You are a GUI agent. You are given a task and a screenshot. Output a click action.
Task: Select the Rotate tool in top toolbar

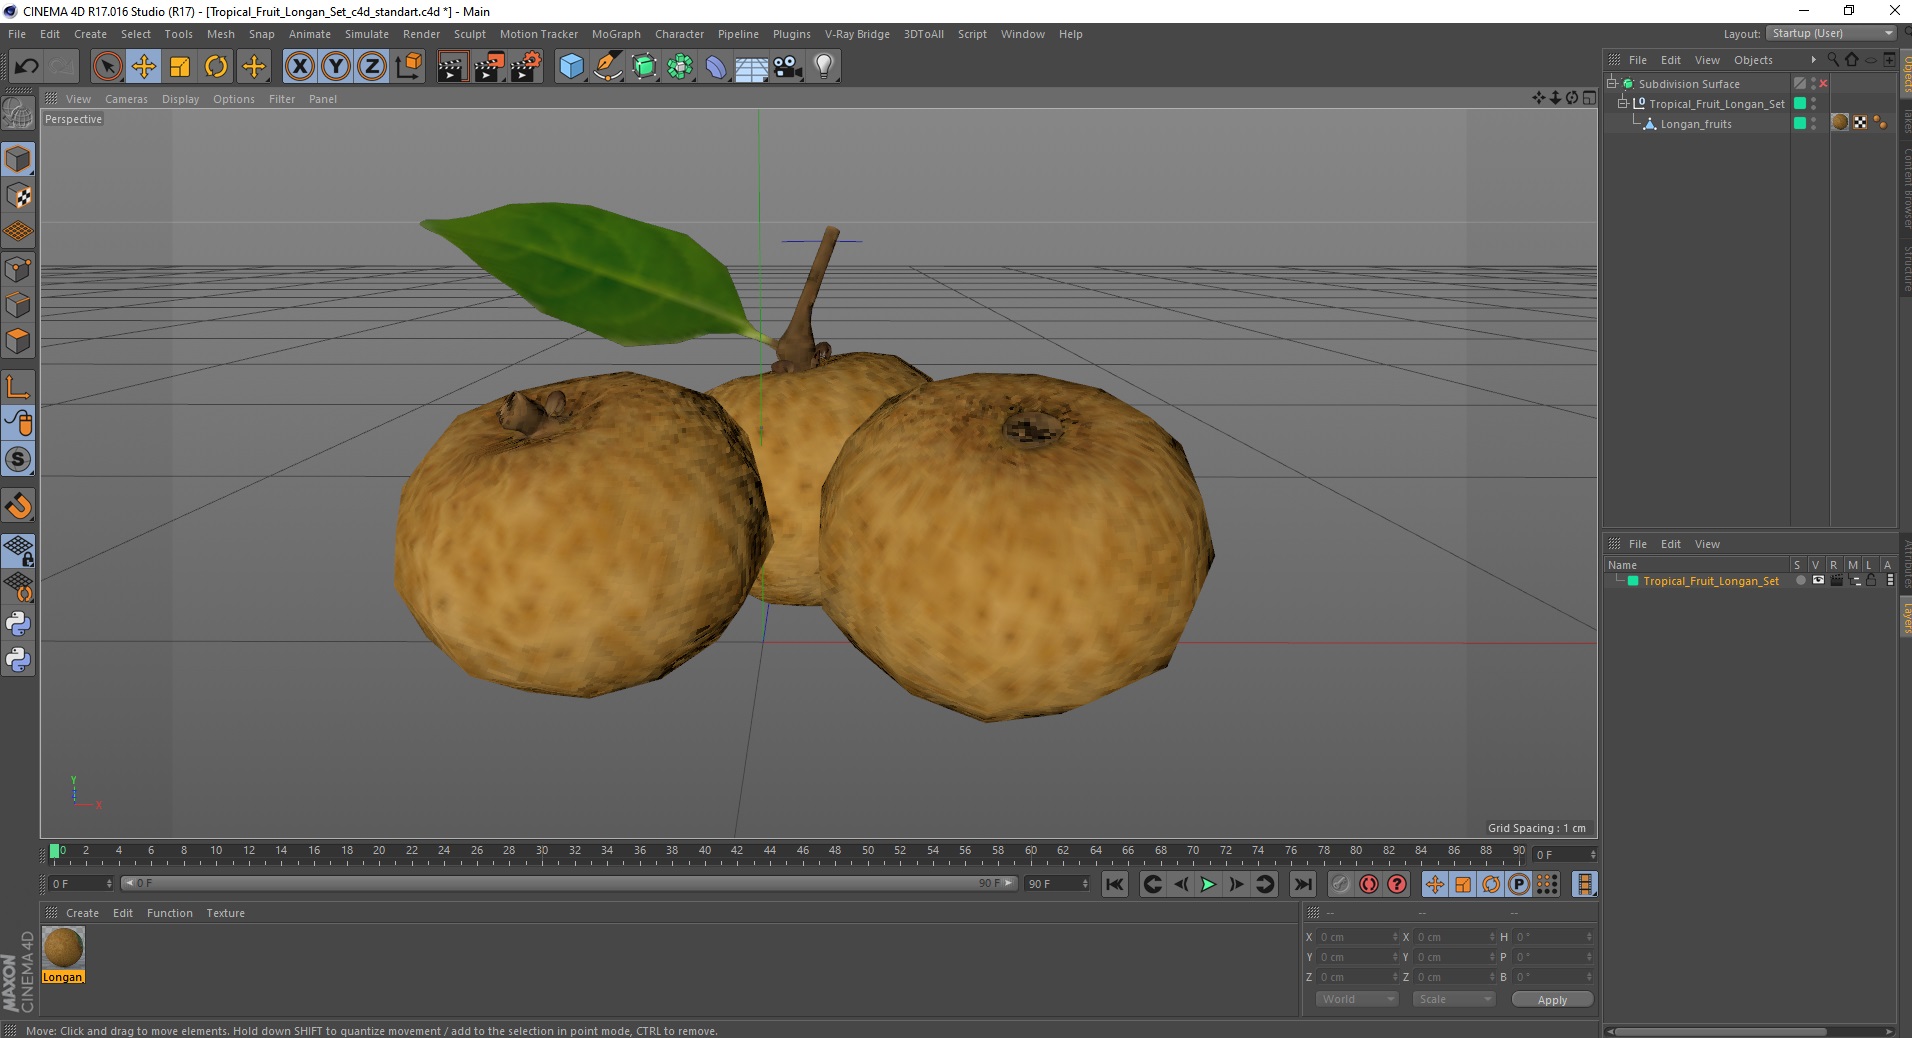pyautogui.click(x=216, y=67)
